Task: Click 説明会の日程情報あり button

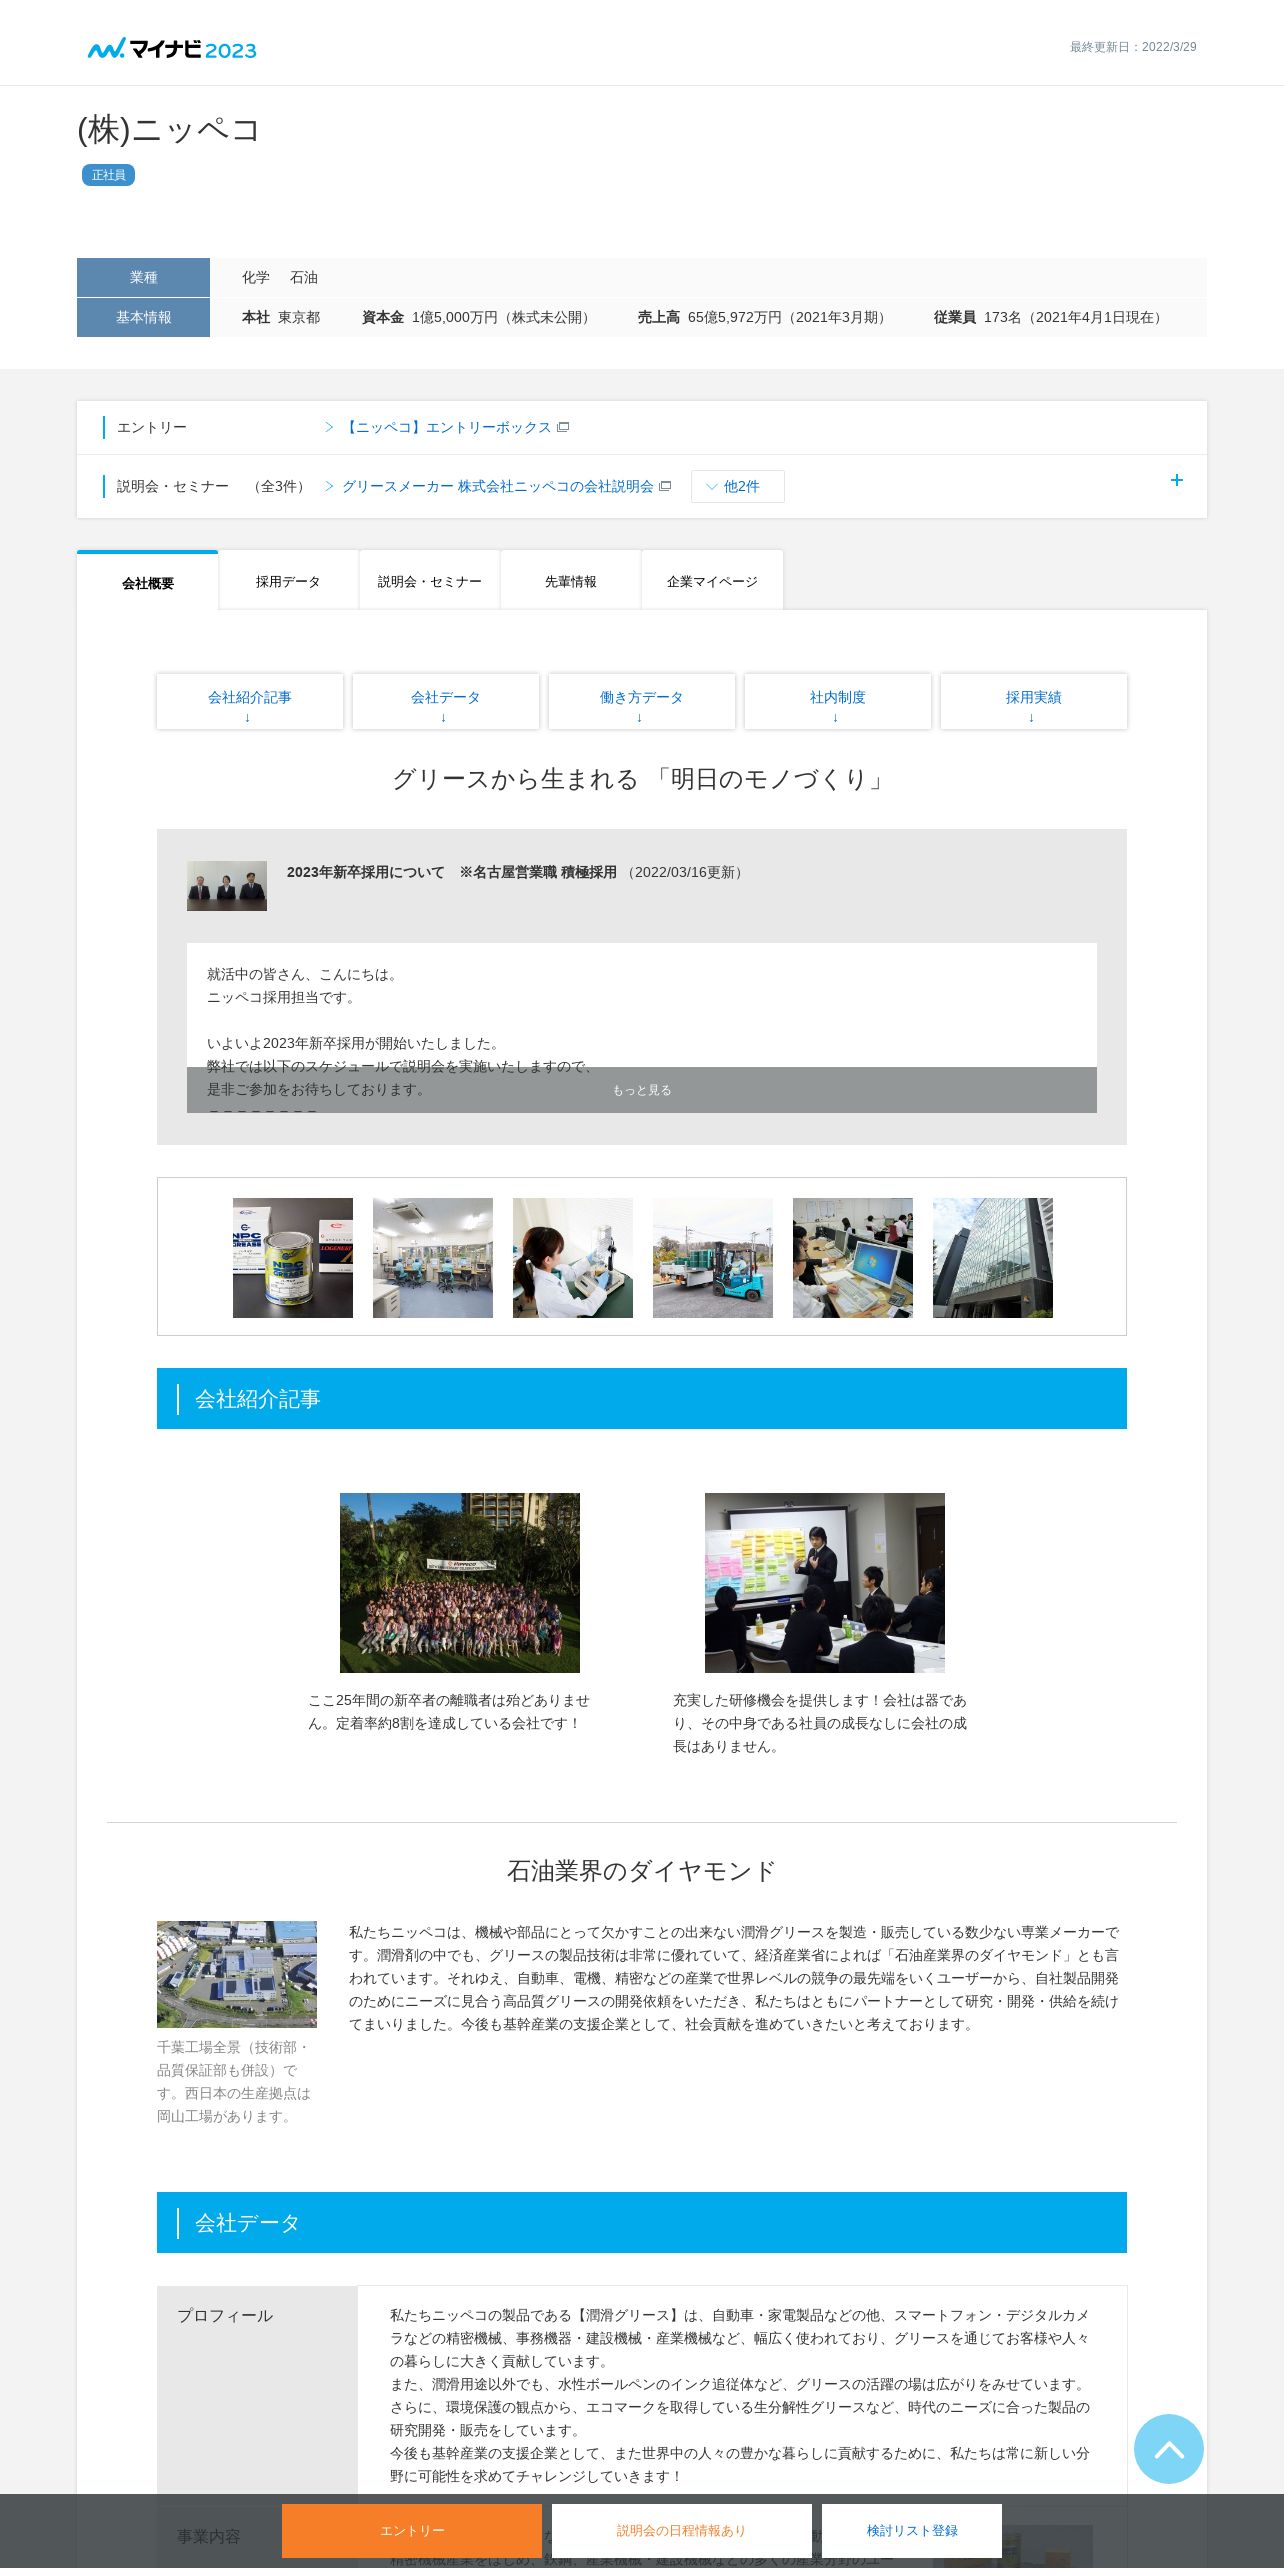Action: pyautogui.click(x=682, y=2530)
